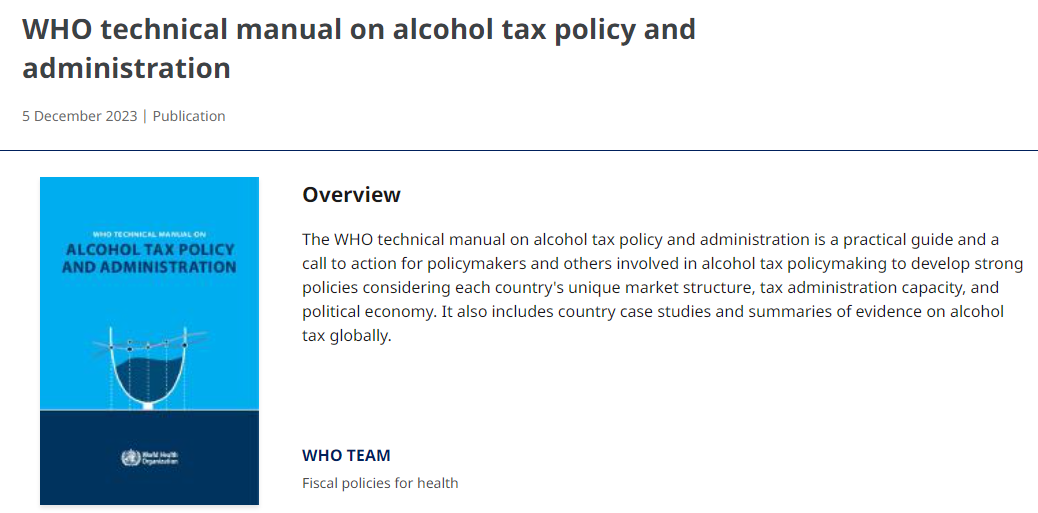Click the first line of the overview paragraph
Image resolution: width=1038 pixels, height=513 pixels.
point(650,240)
